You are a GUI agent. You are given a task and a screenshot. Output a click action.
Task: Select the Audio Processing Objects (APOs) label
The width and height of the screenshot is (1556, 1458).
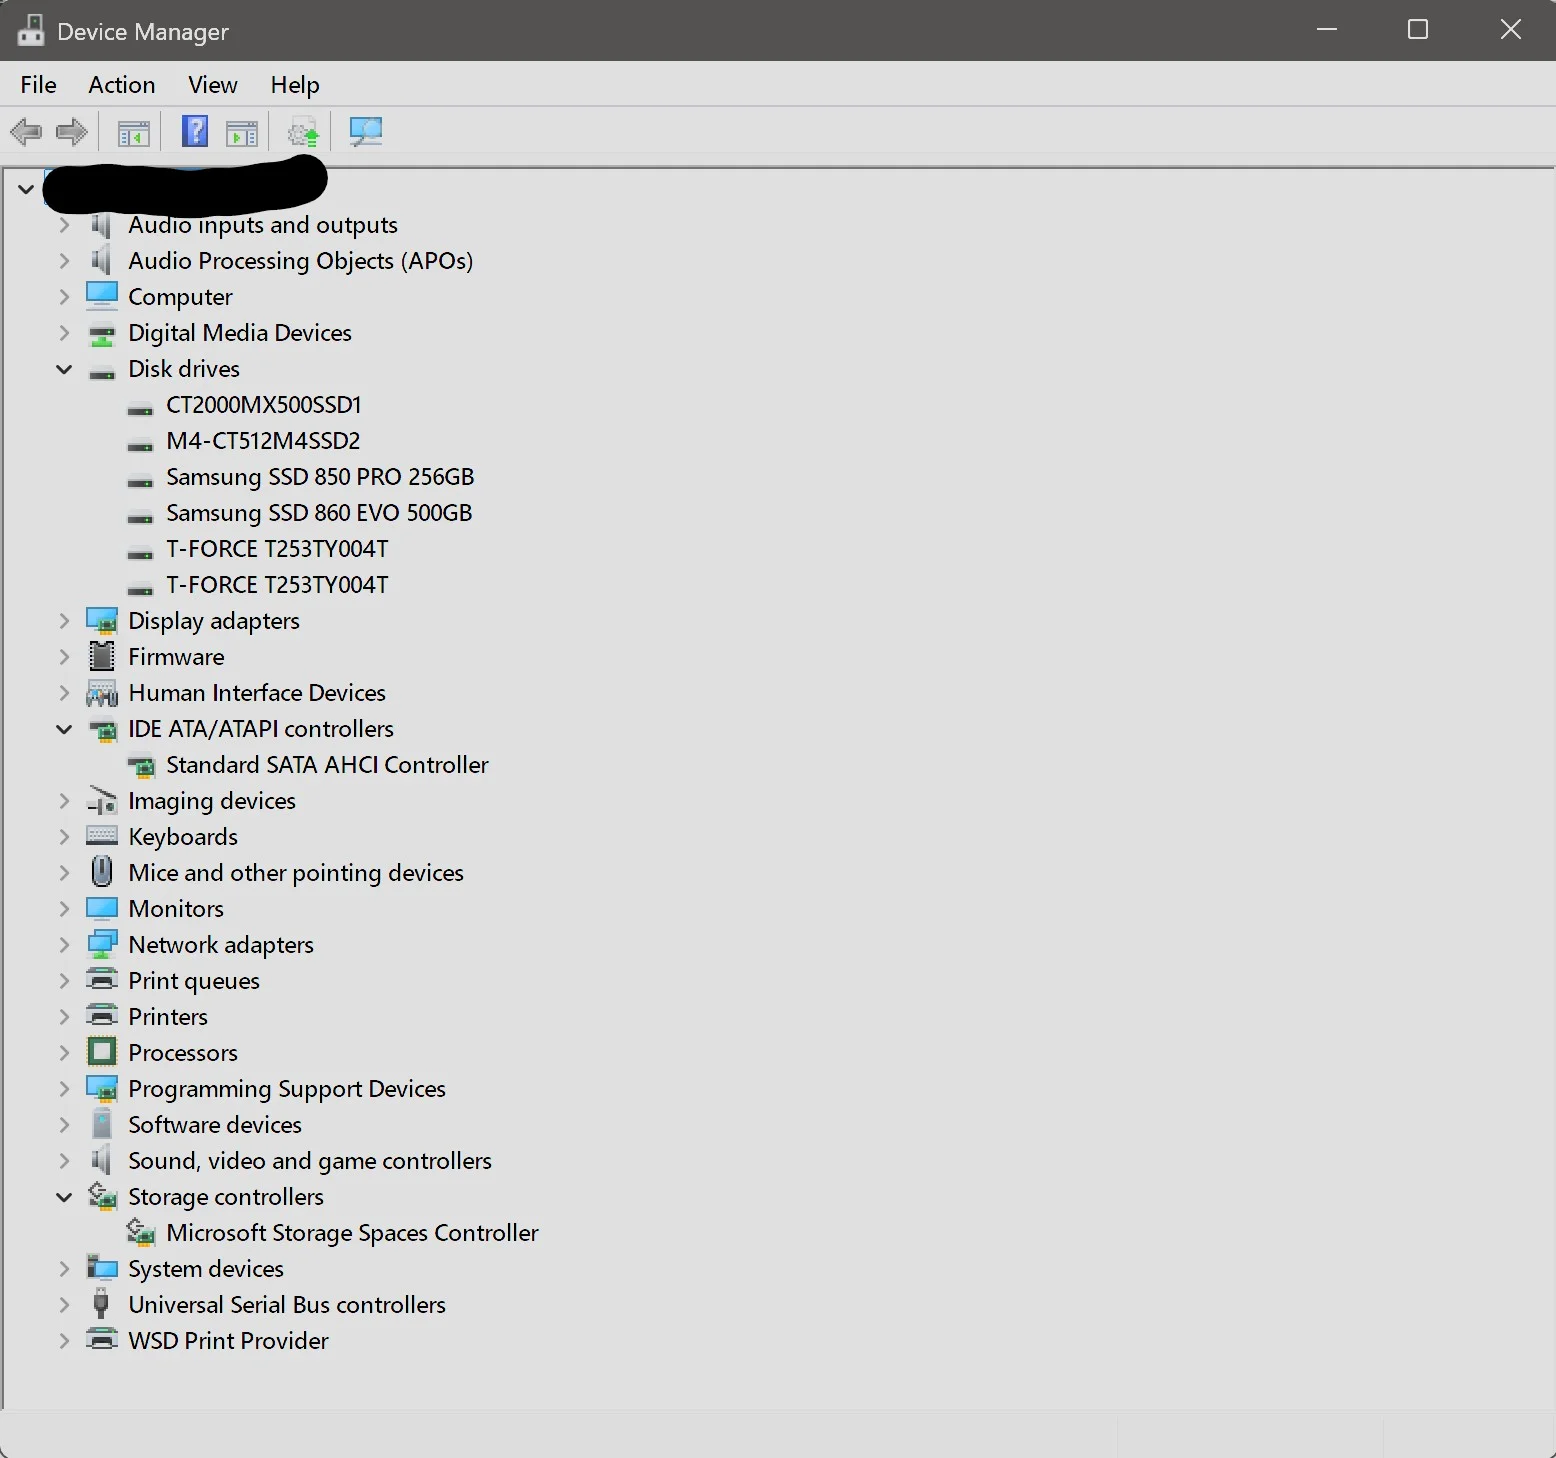click(x=301, y=261)
